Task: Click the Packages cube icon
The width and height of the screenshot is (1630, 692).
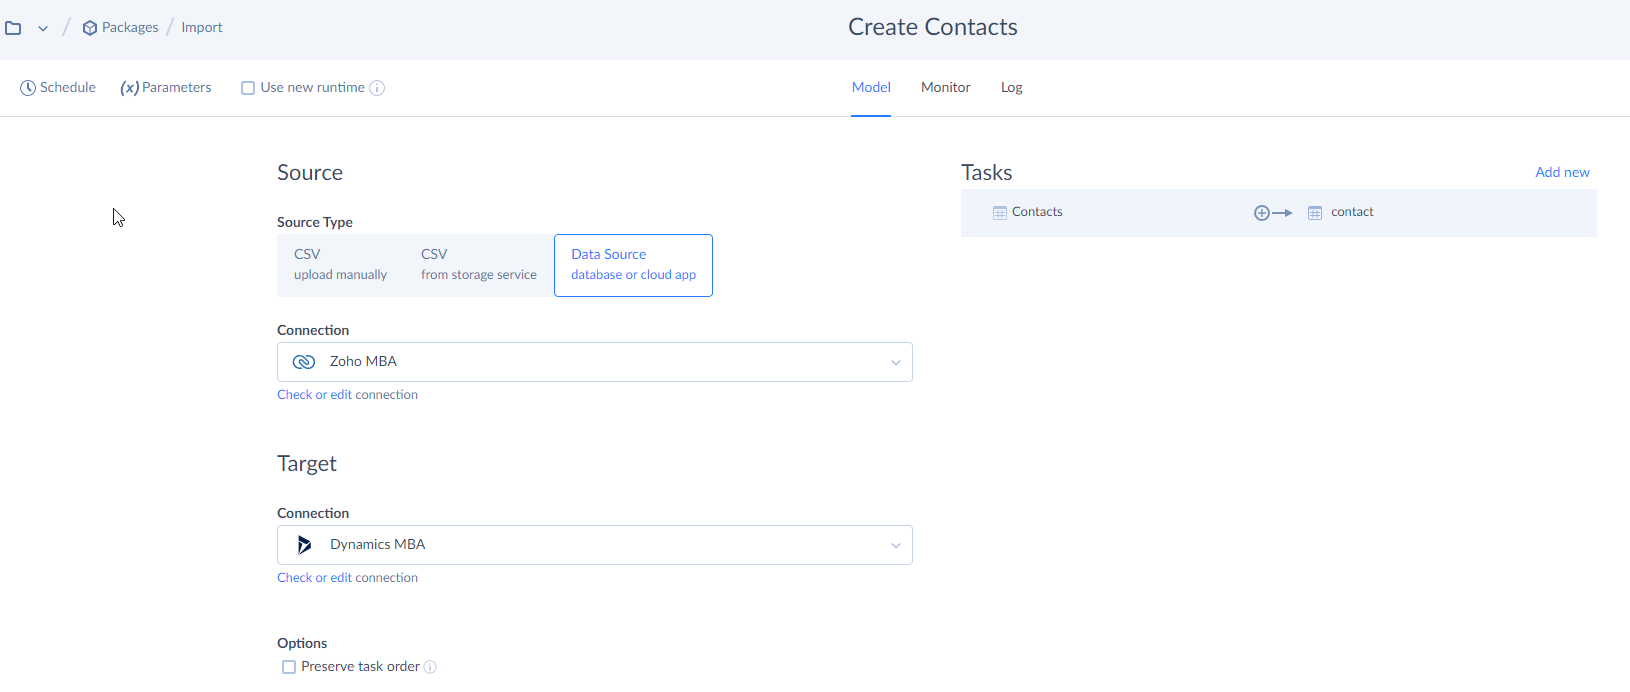Action: point(90,28)
